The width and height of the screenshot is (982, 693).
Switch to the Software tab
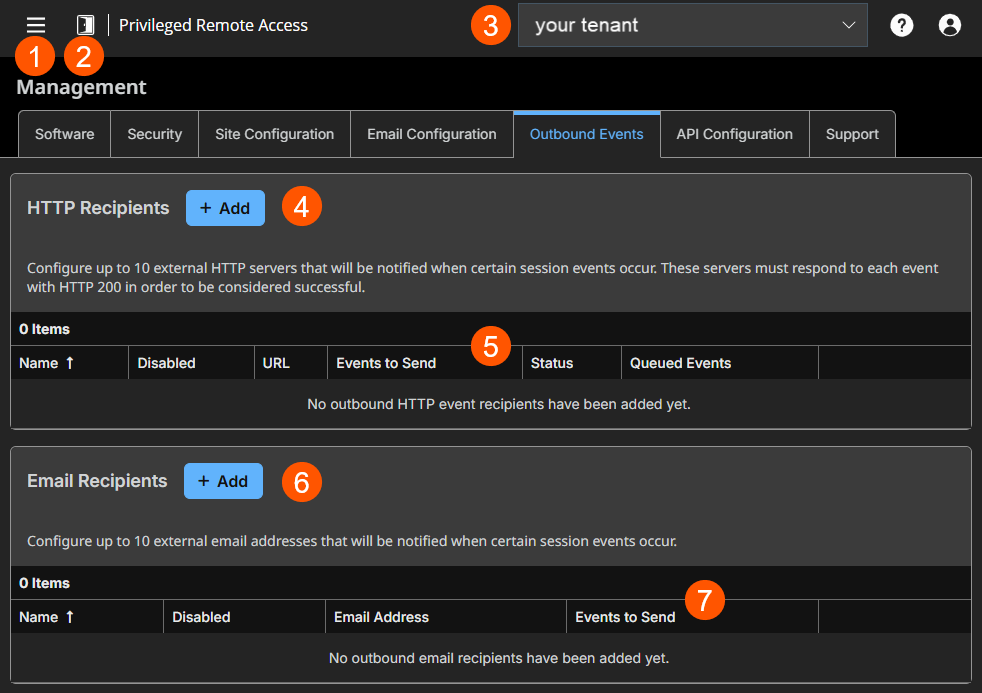pos(64,133)
